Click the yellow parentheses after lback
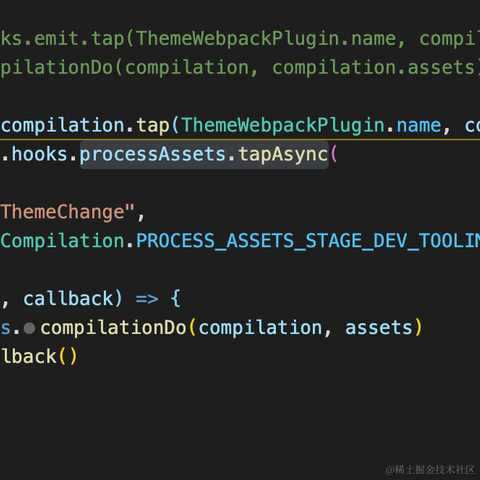The width and height of the screenshot is (480, 480). [68, 357]
